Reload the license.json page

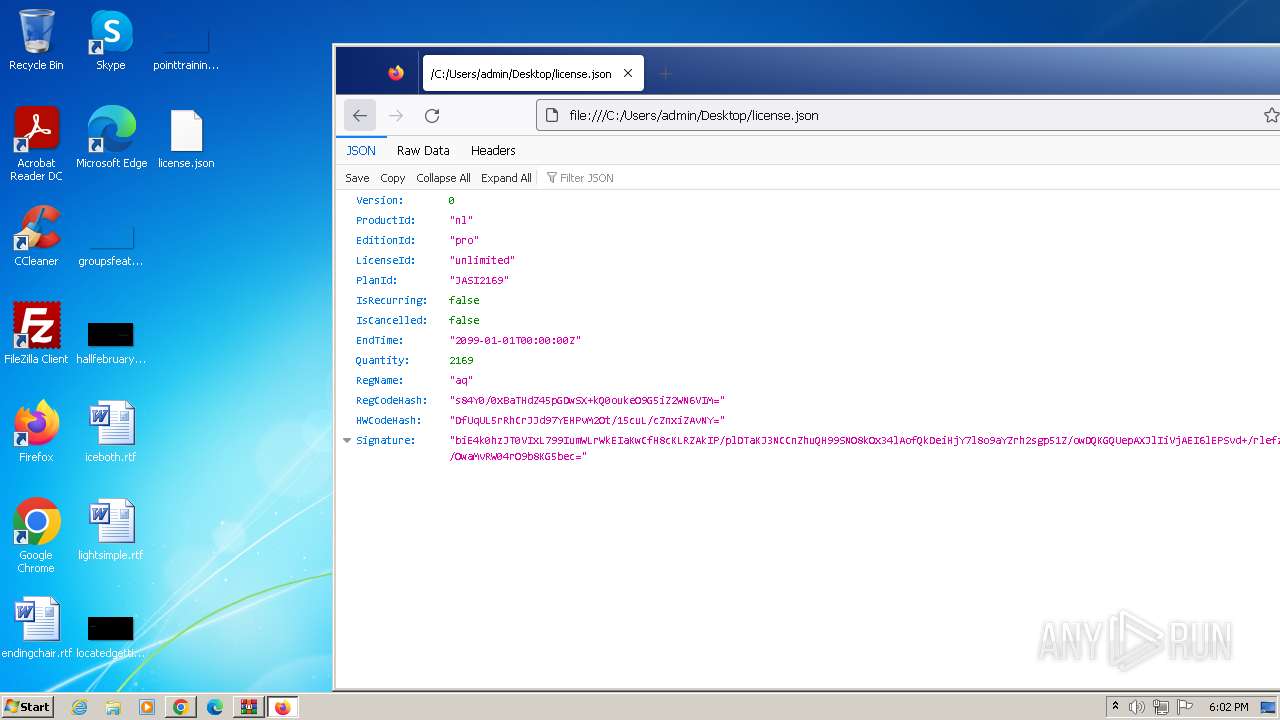click(x=432, y=115)
